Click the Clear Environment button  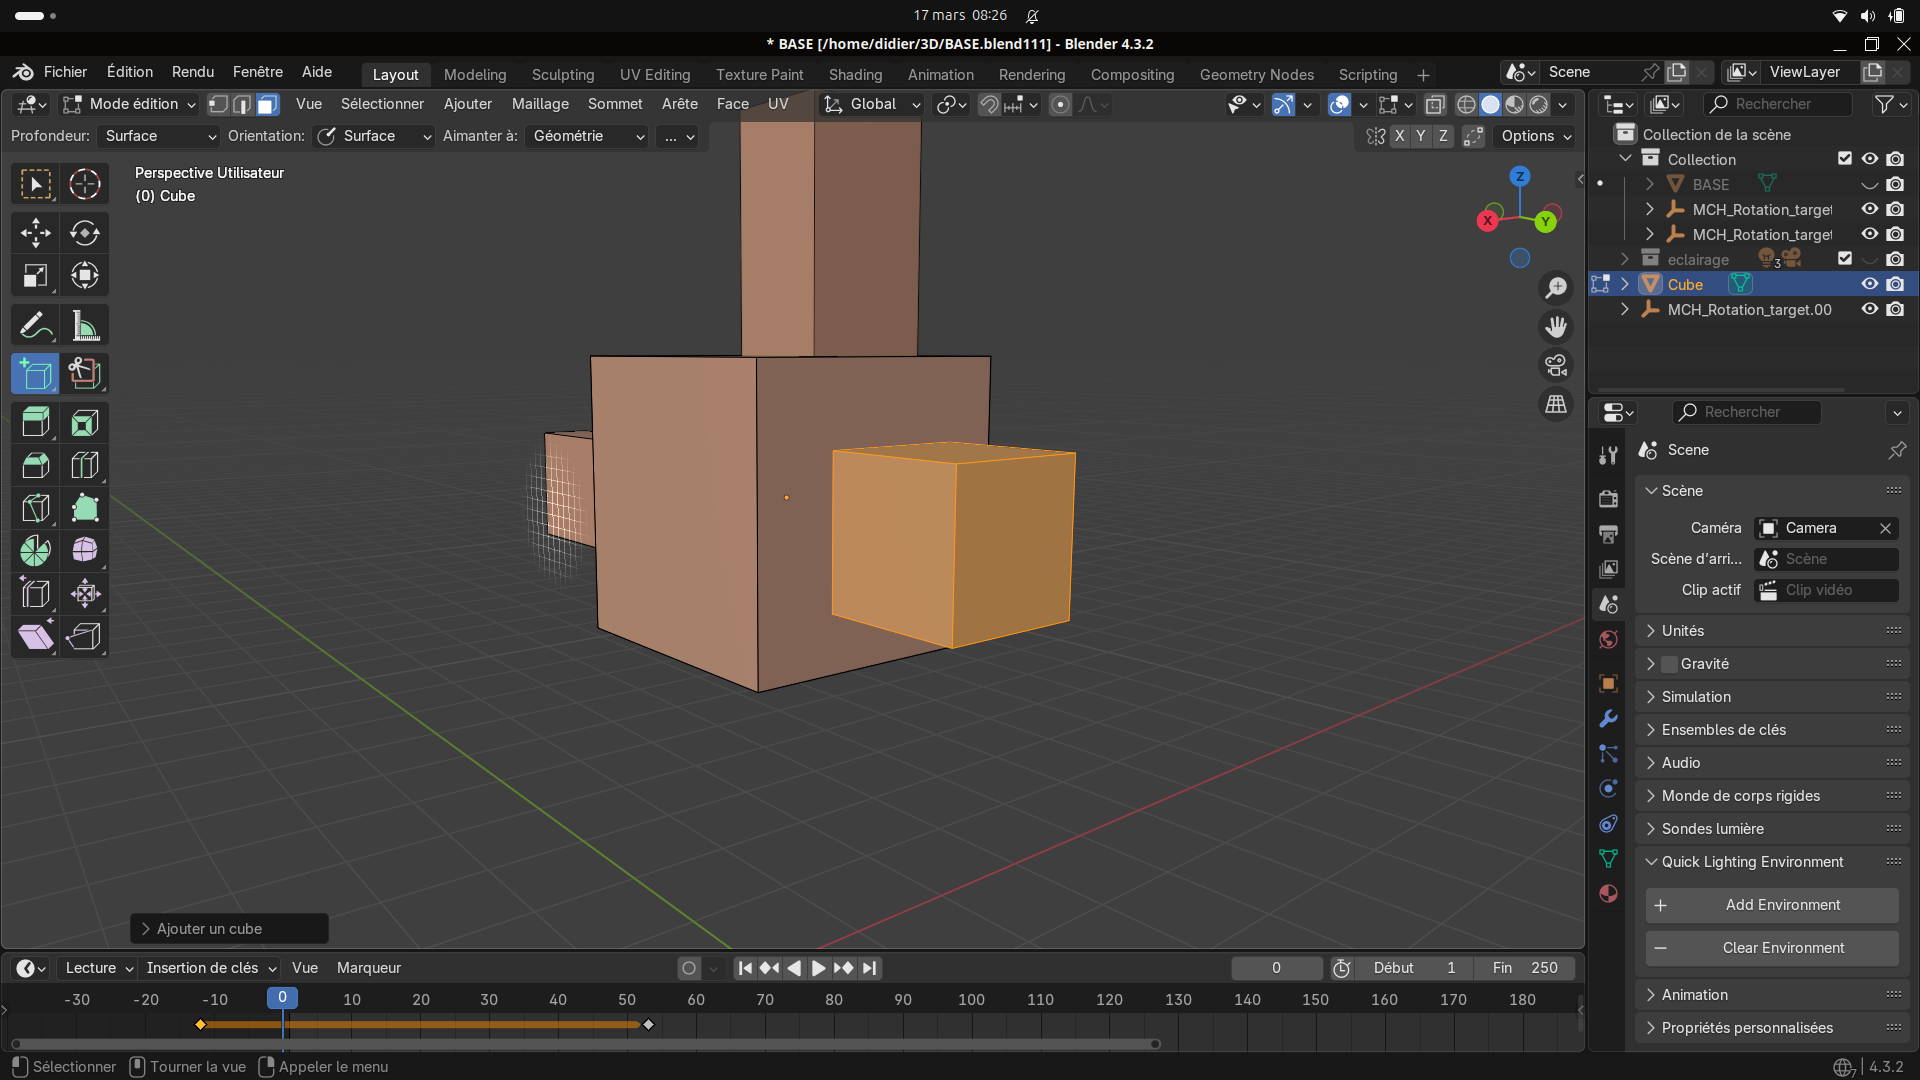(x=1772, y=948)
